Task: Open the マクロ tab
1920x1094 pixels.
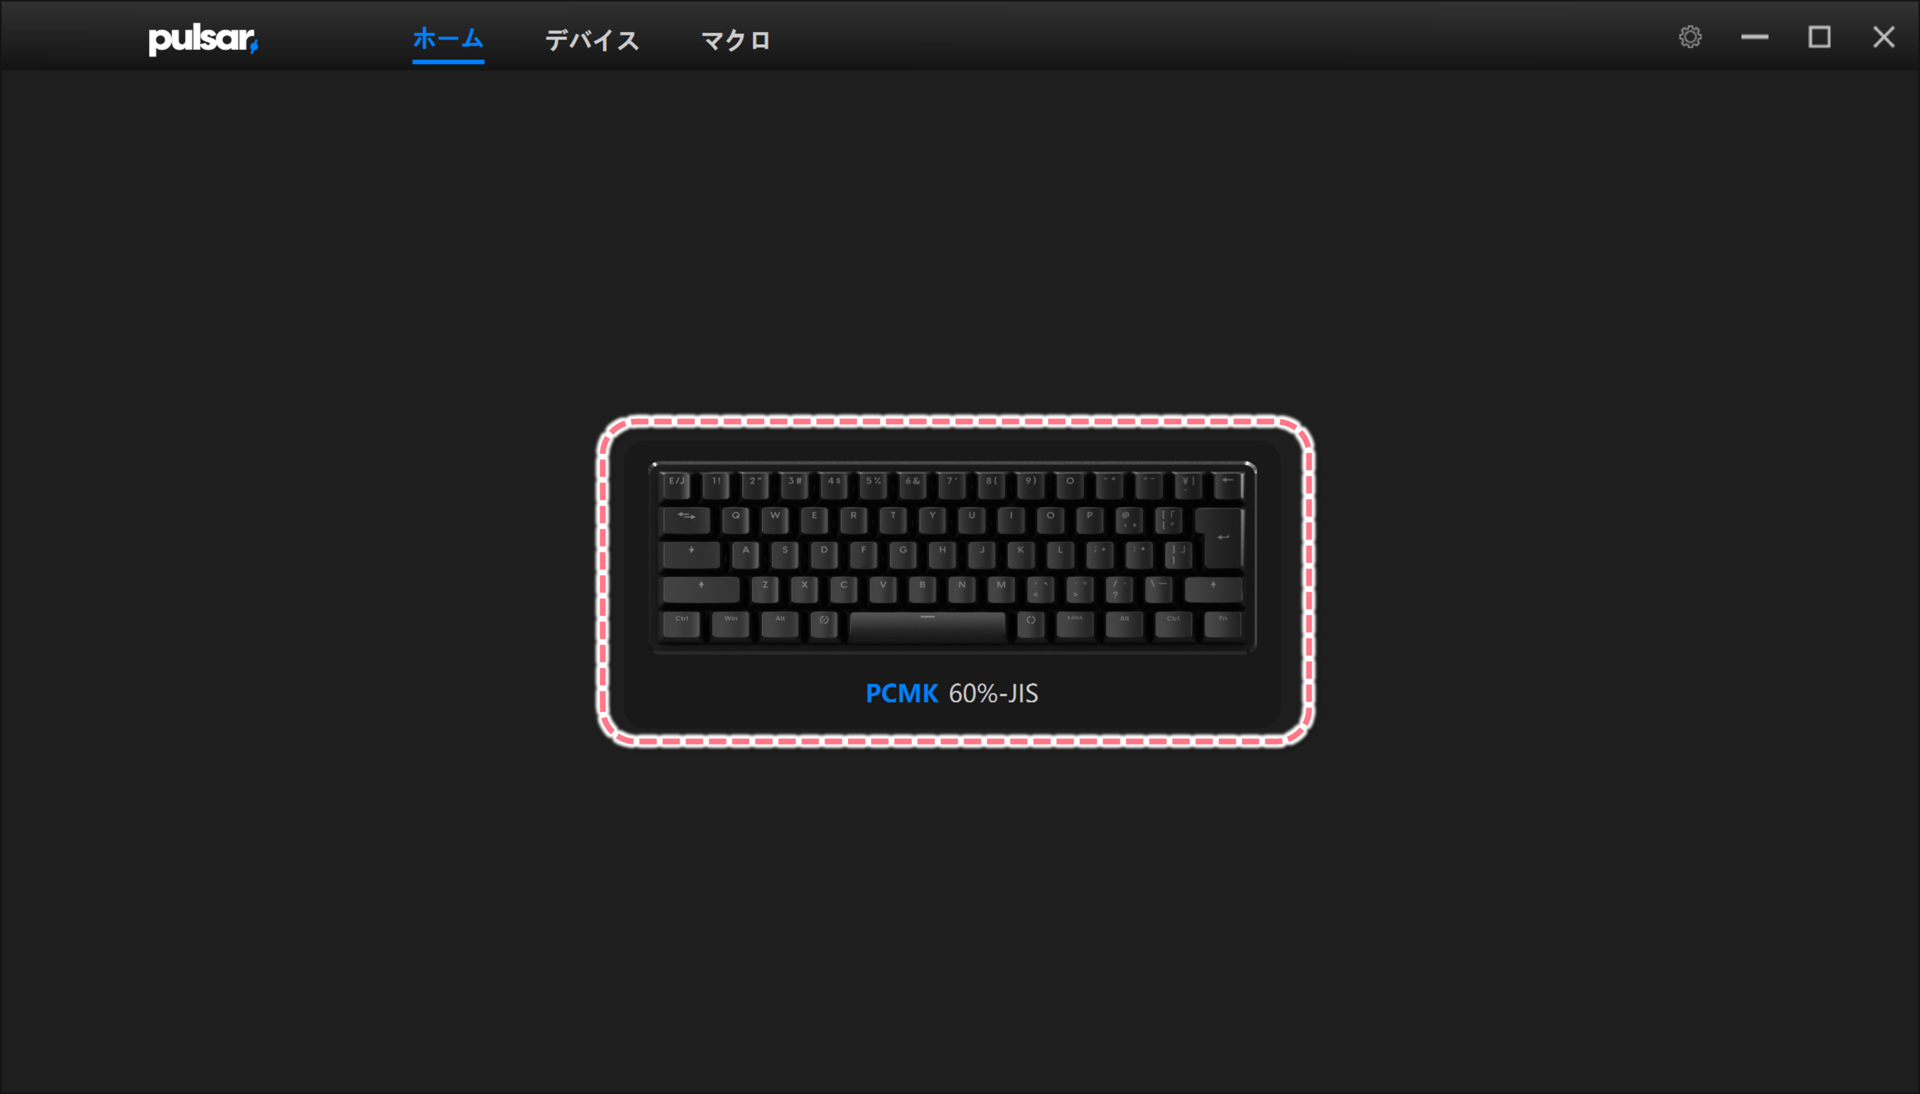Action: pyautogui.click(x=736, y=40)
